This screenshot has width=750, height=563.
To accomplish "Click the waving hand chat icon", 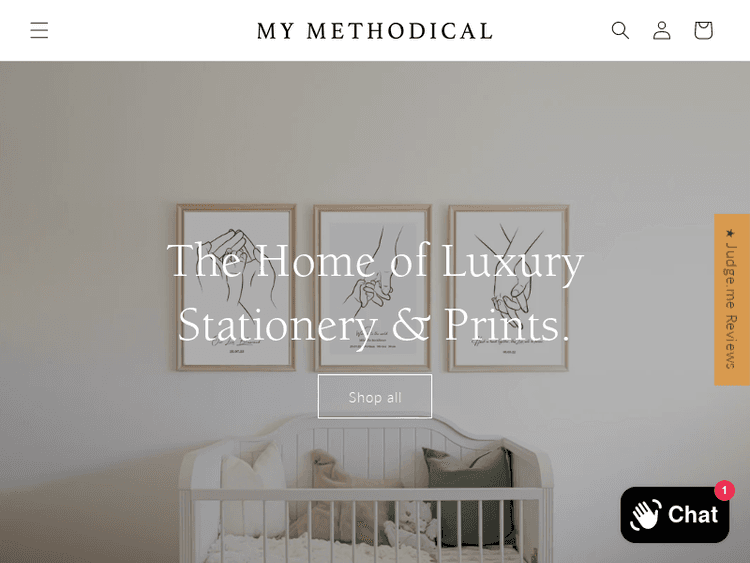I will pyautogui.click(x=646, y=515).
